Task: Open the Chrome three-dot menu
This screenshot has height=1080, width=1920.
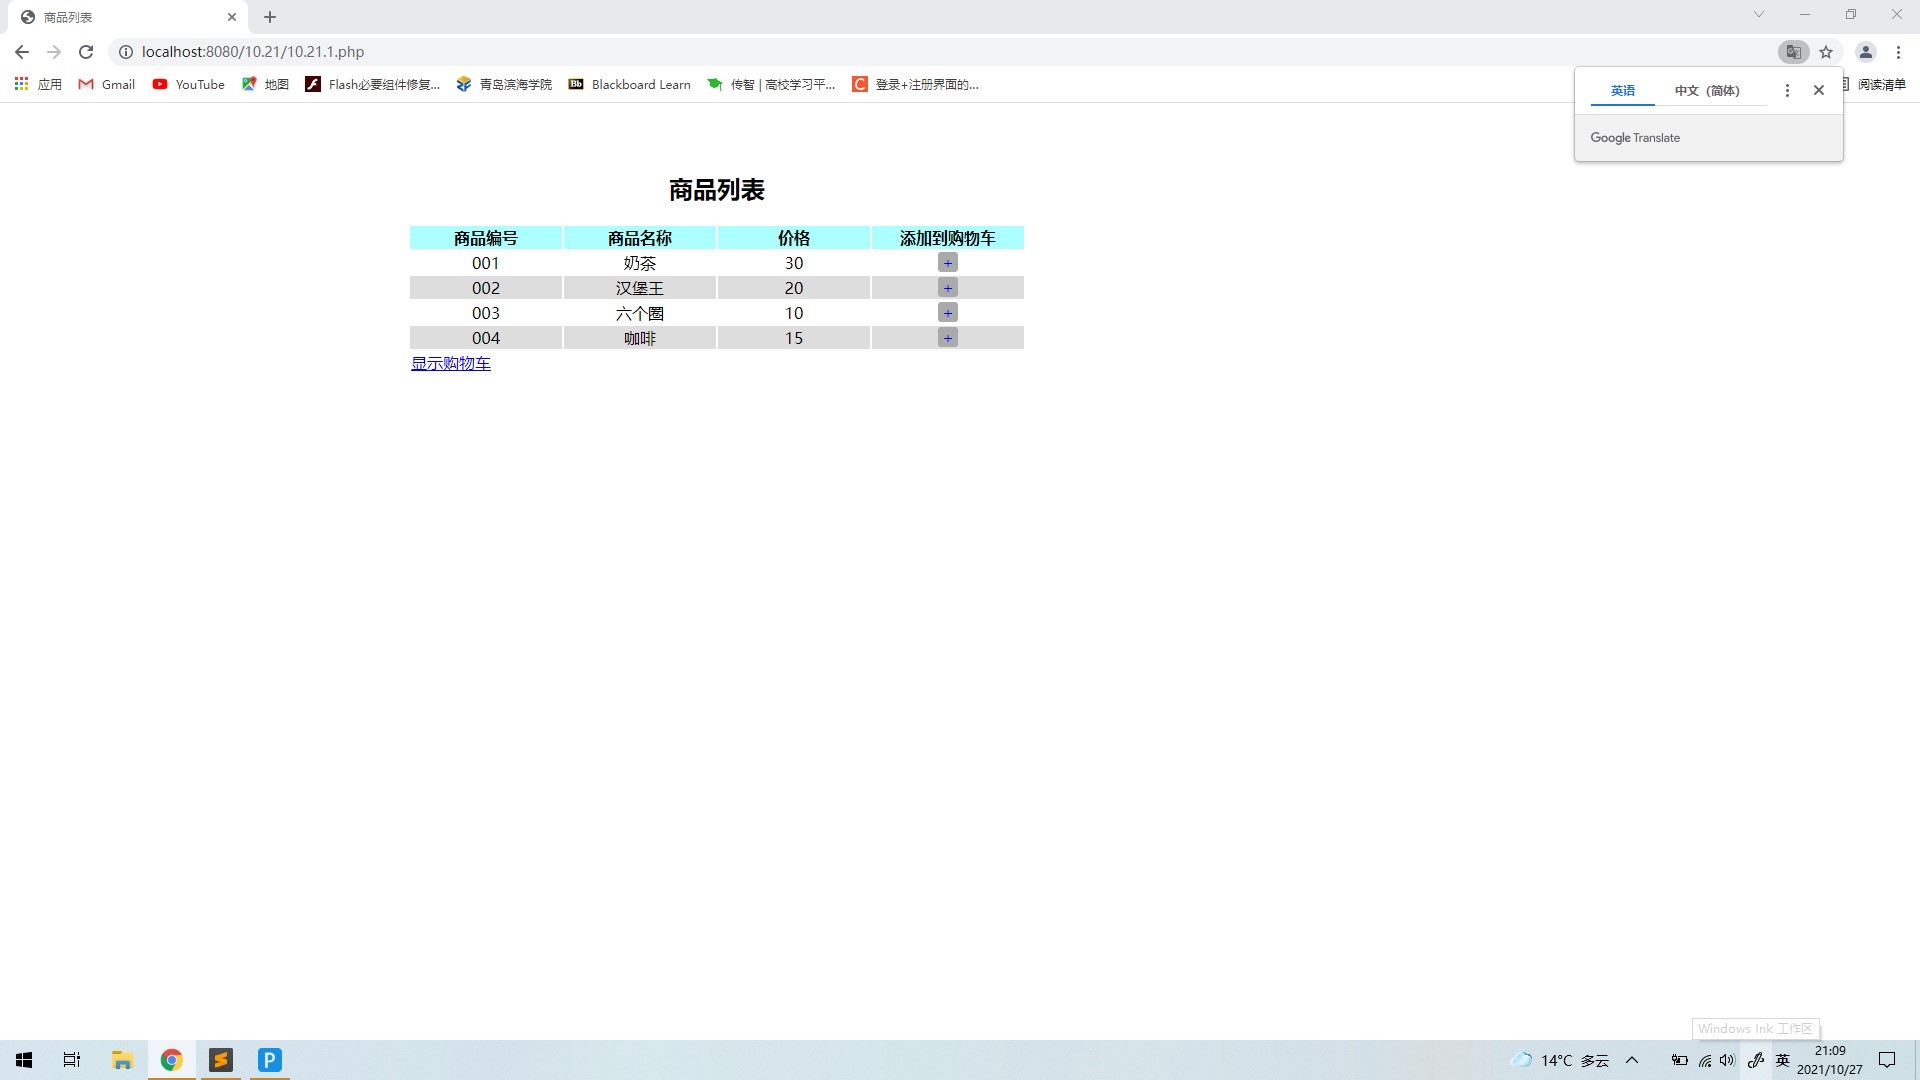Action: (1898, 52)
